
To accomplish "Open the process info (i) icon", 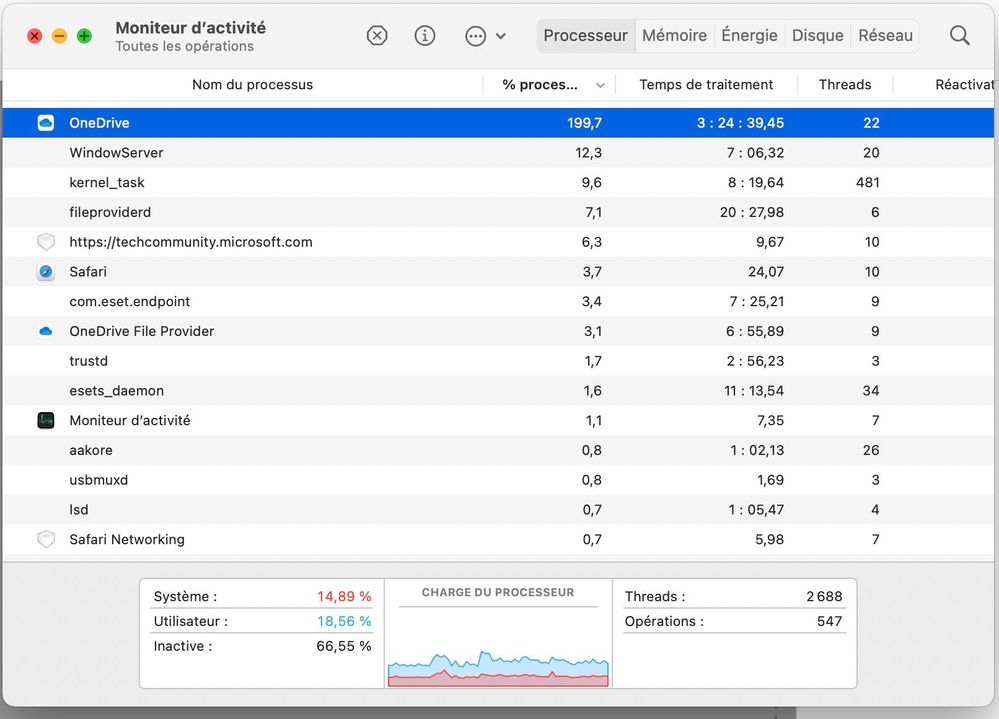I will (x=425, y=36).
